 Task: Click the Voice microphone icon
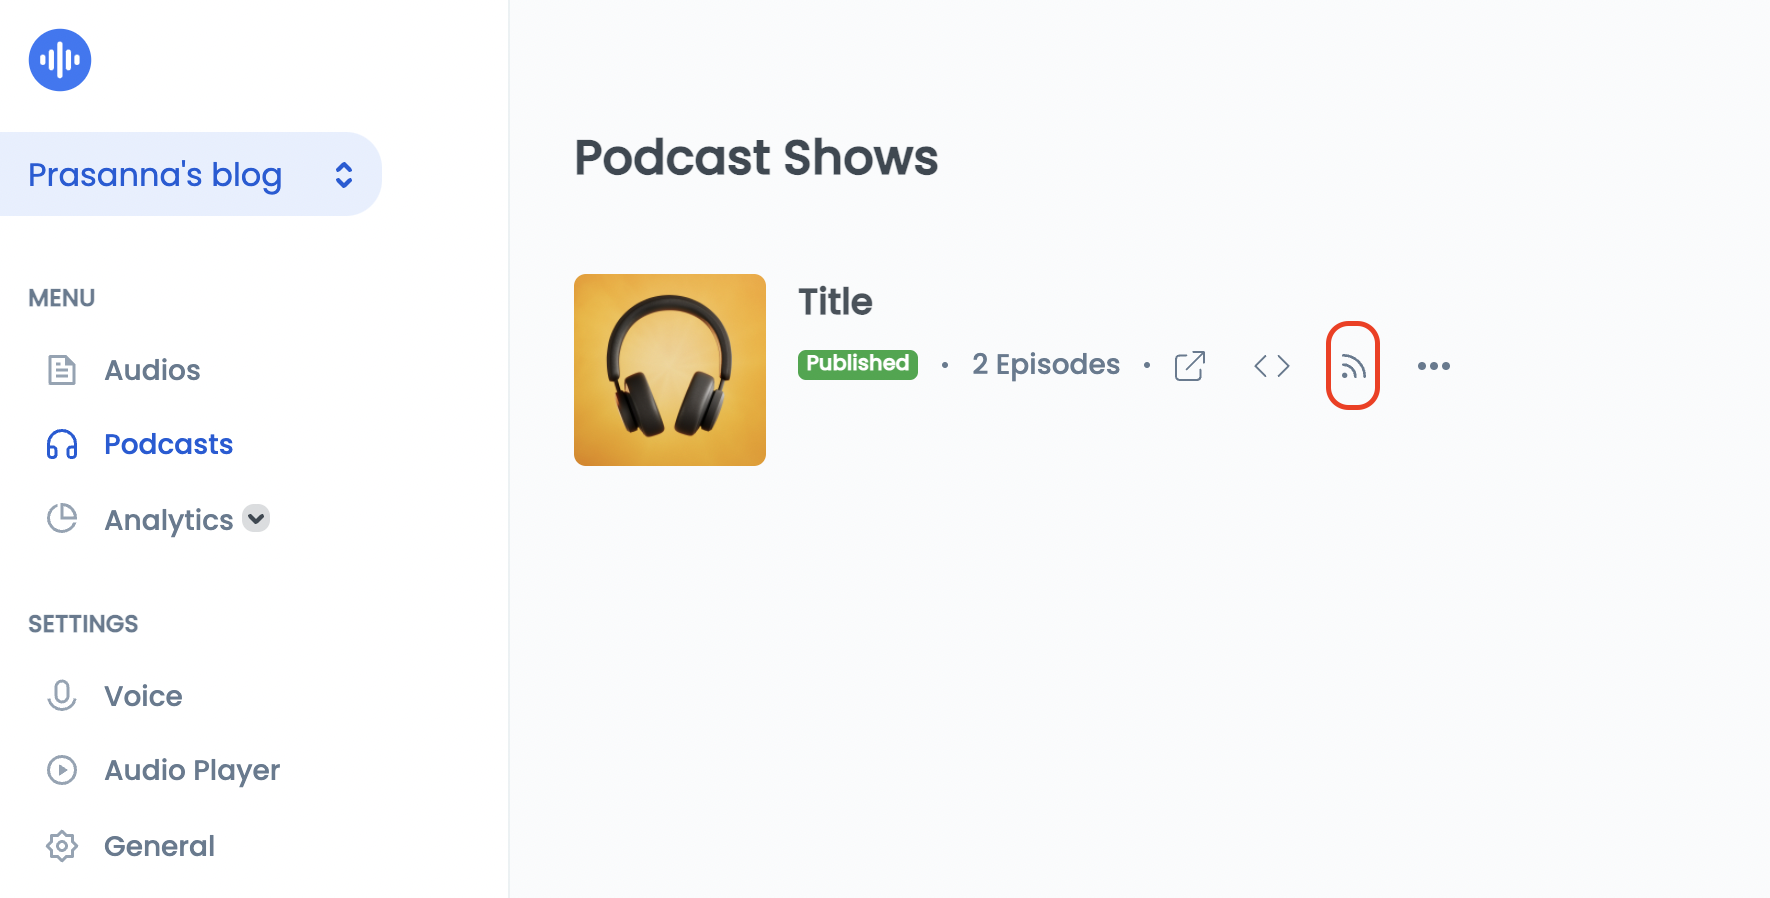click(62, 696)
